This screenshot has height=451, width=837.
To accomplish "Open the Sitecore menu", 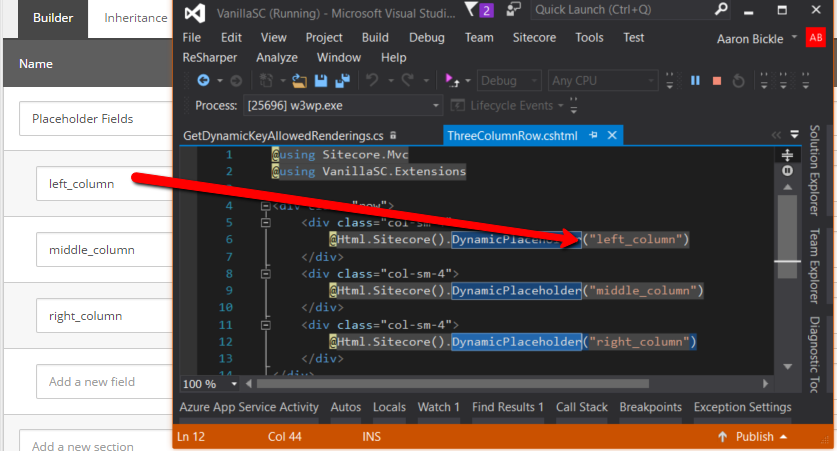I will click(x=534, y=37).
